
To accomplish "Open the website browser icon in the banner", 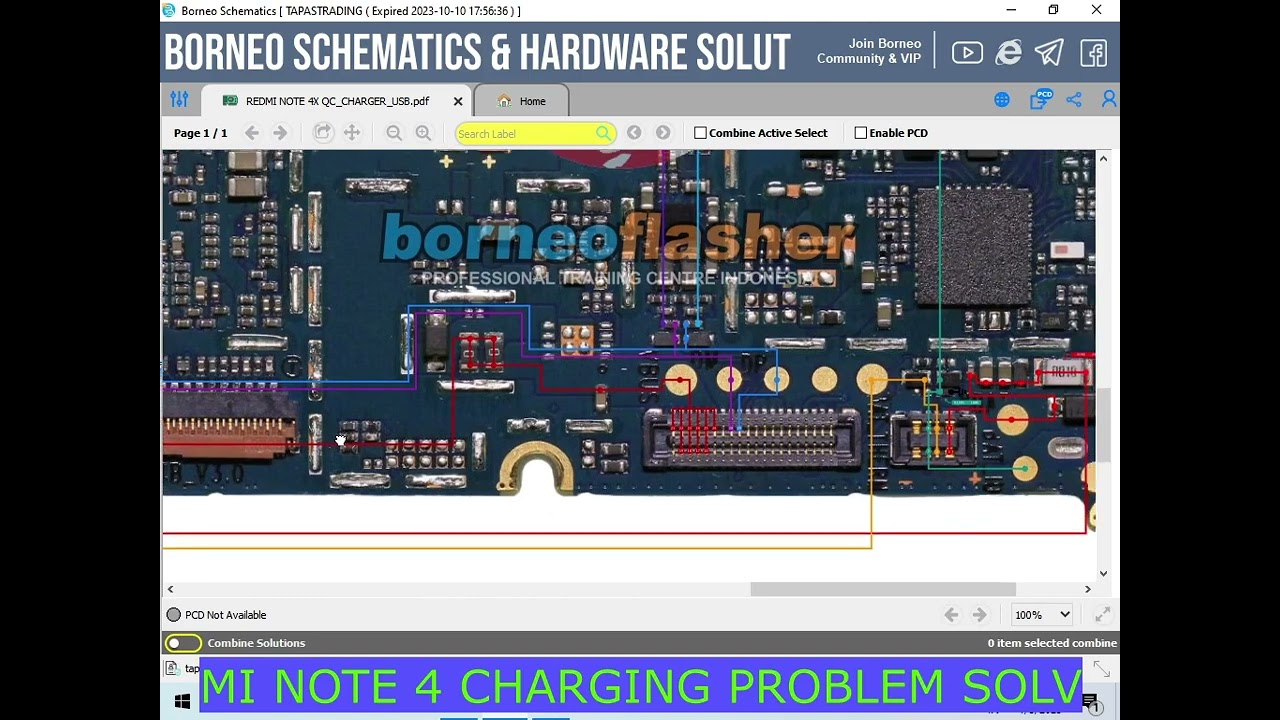I will [1008, 53].
